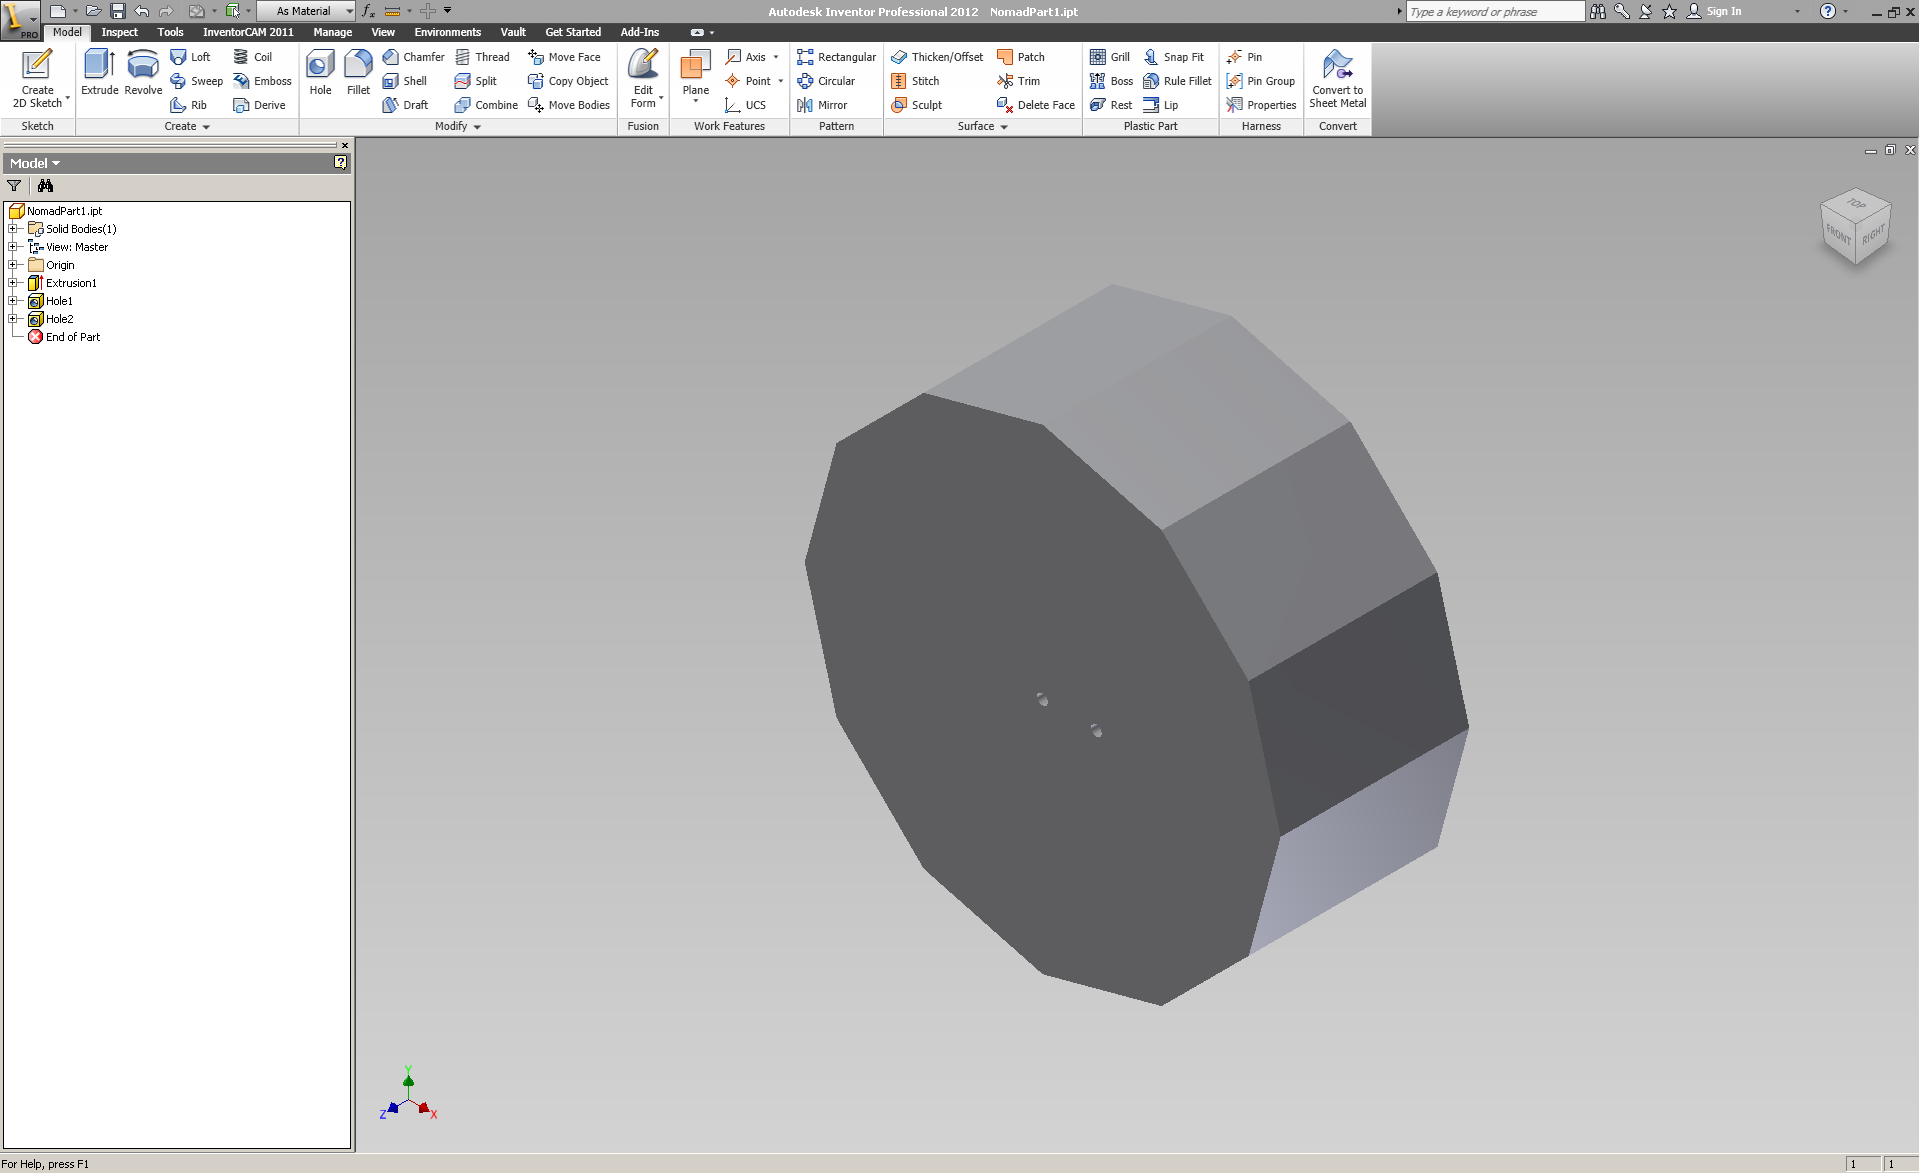Image resolution: width=1919 pixels, height=1173 pixels.
Task: Expand the View: Master node
Action: (x=13, y=247)
